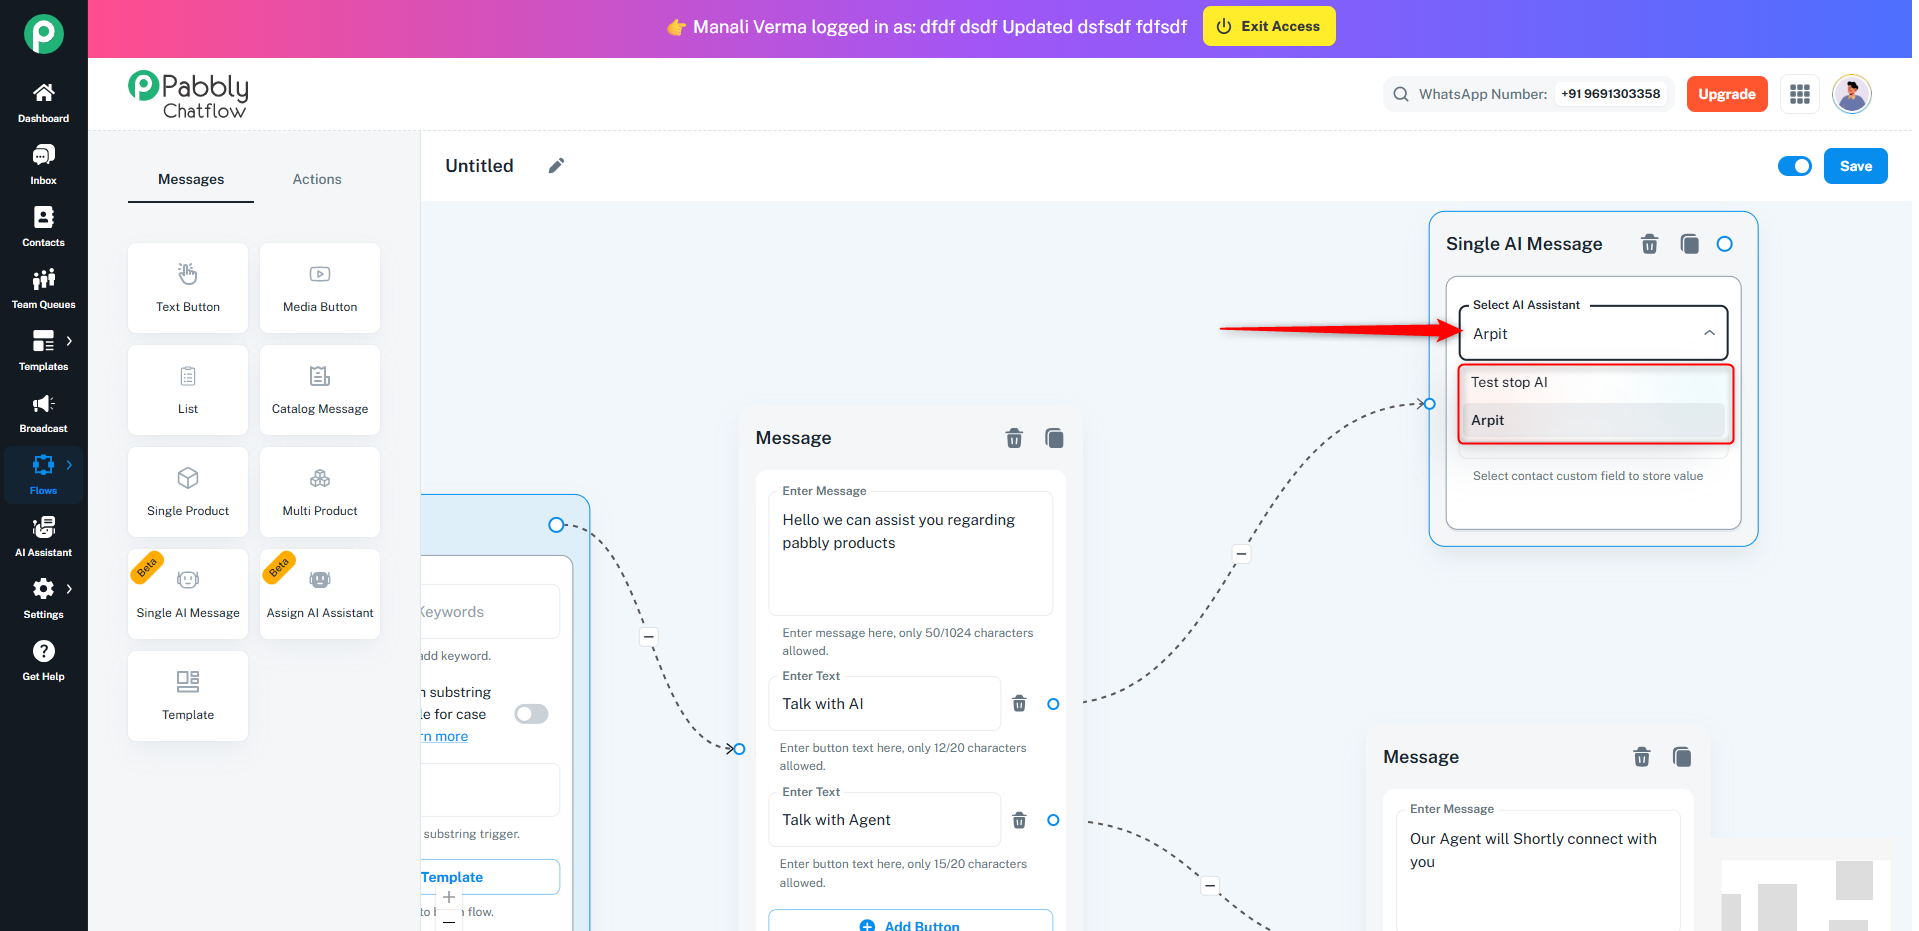Toggle the flow active switch
The image size is (1919, 931).
pos(1794,166)
